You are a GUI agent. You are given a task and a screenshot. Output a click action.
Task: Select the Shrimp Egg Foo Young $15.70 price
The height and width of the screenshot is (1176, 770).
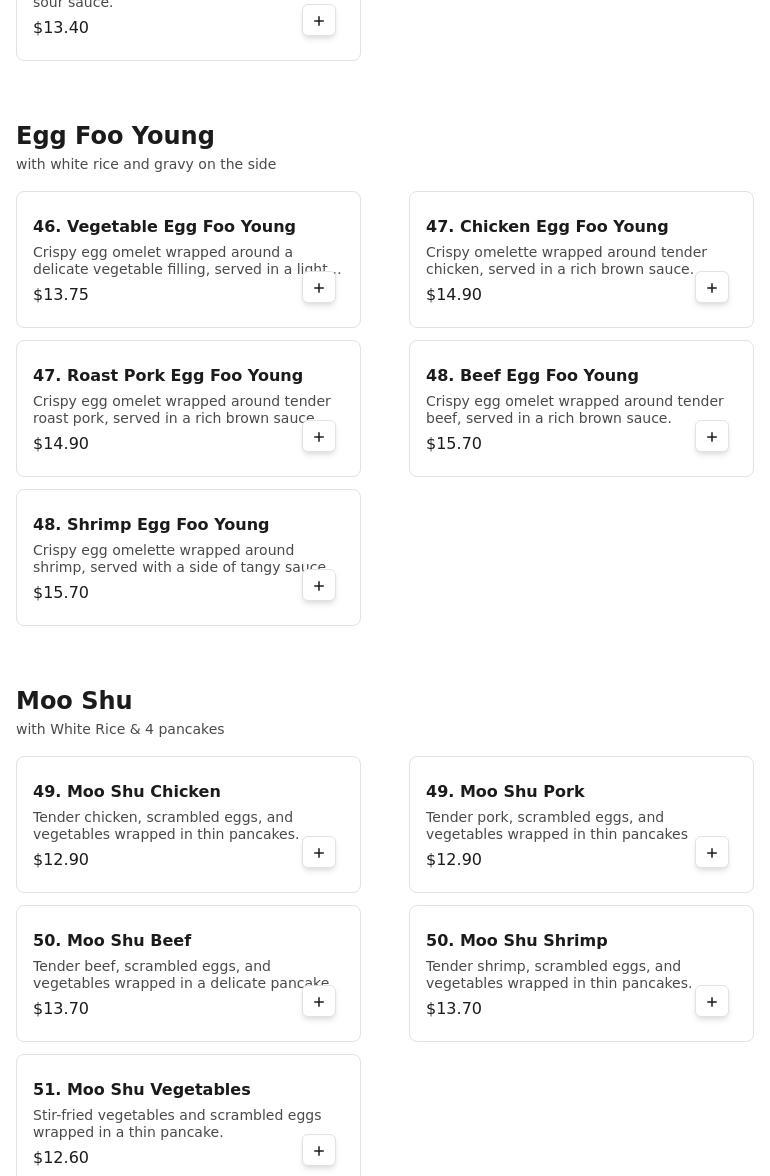[x=61, y=593]
